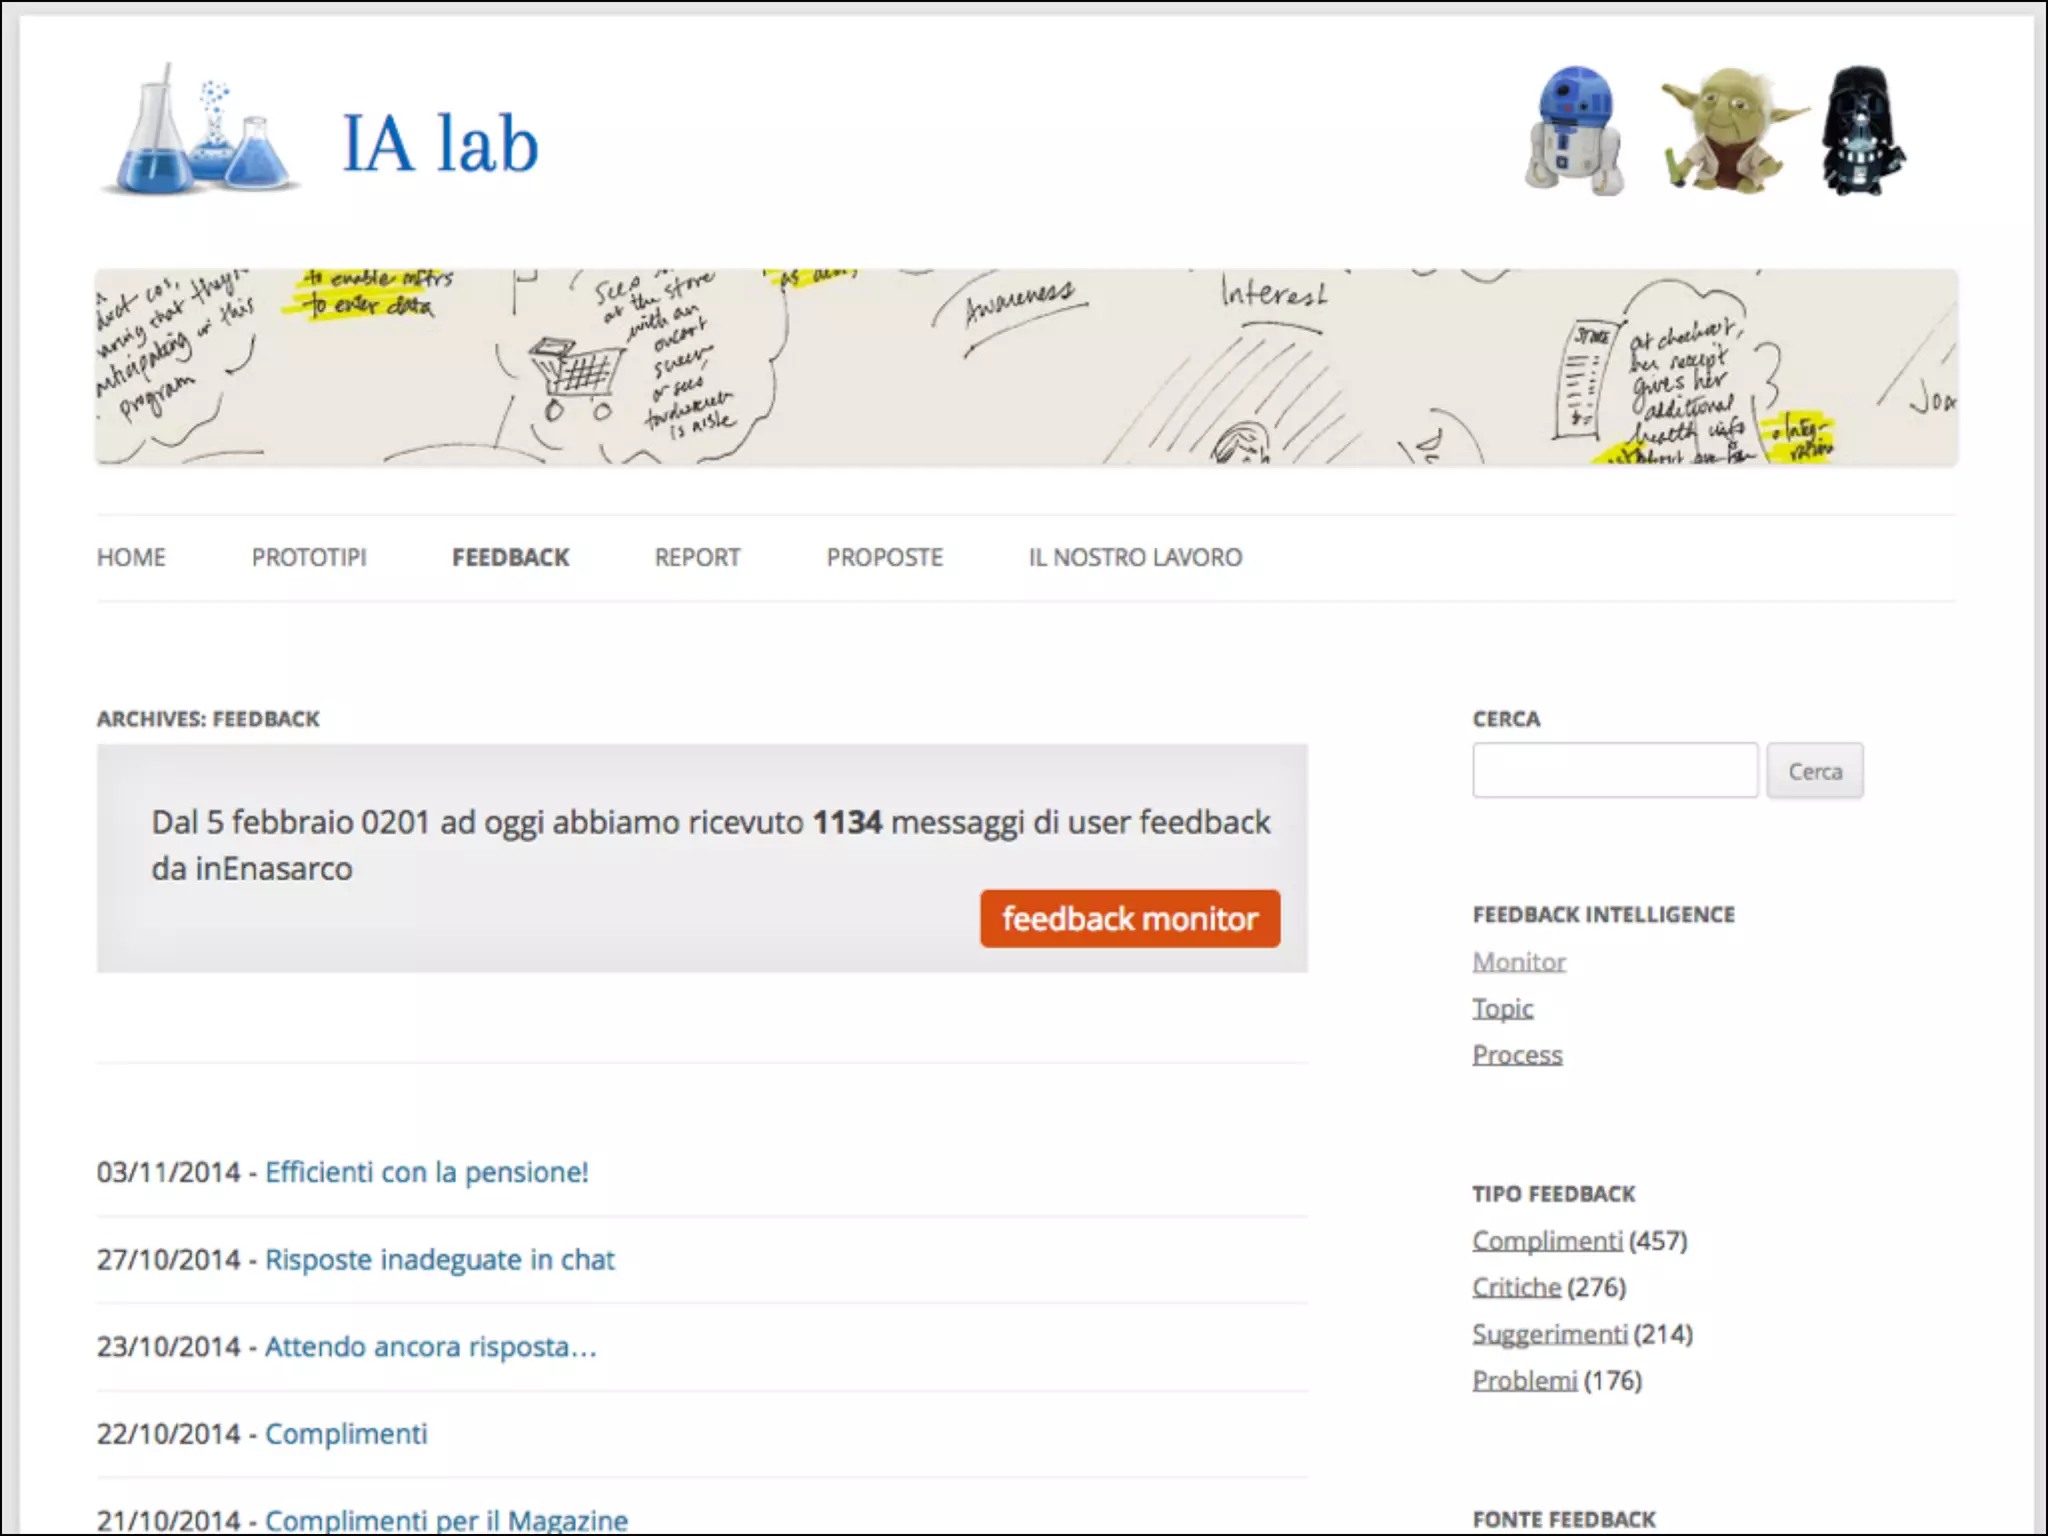2048x1536 pixels.
Task: Select the Feedback menu item
Action: 510,557
